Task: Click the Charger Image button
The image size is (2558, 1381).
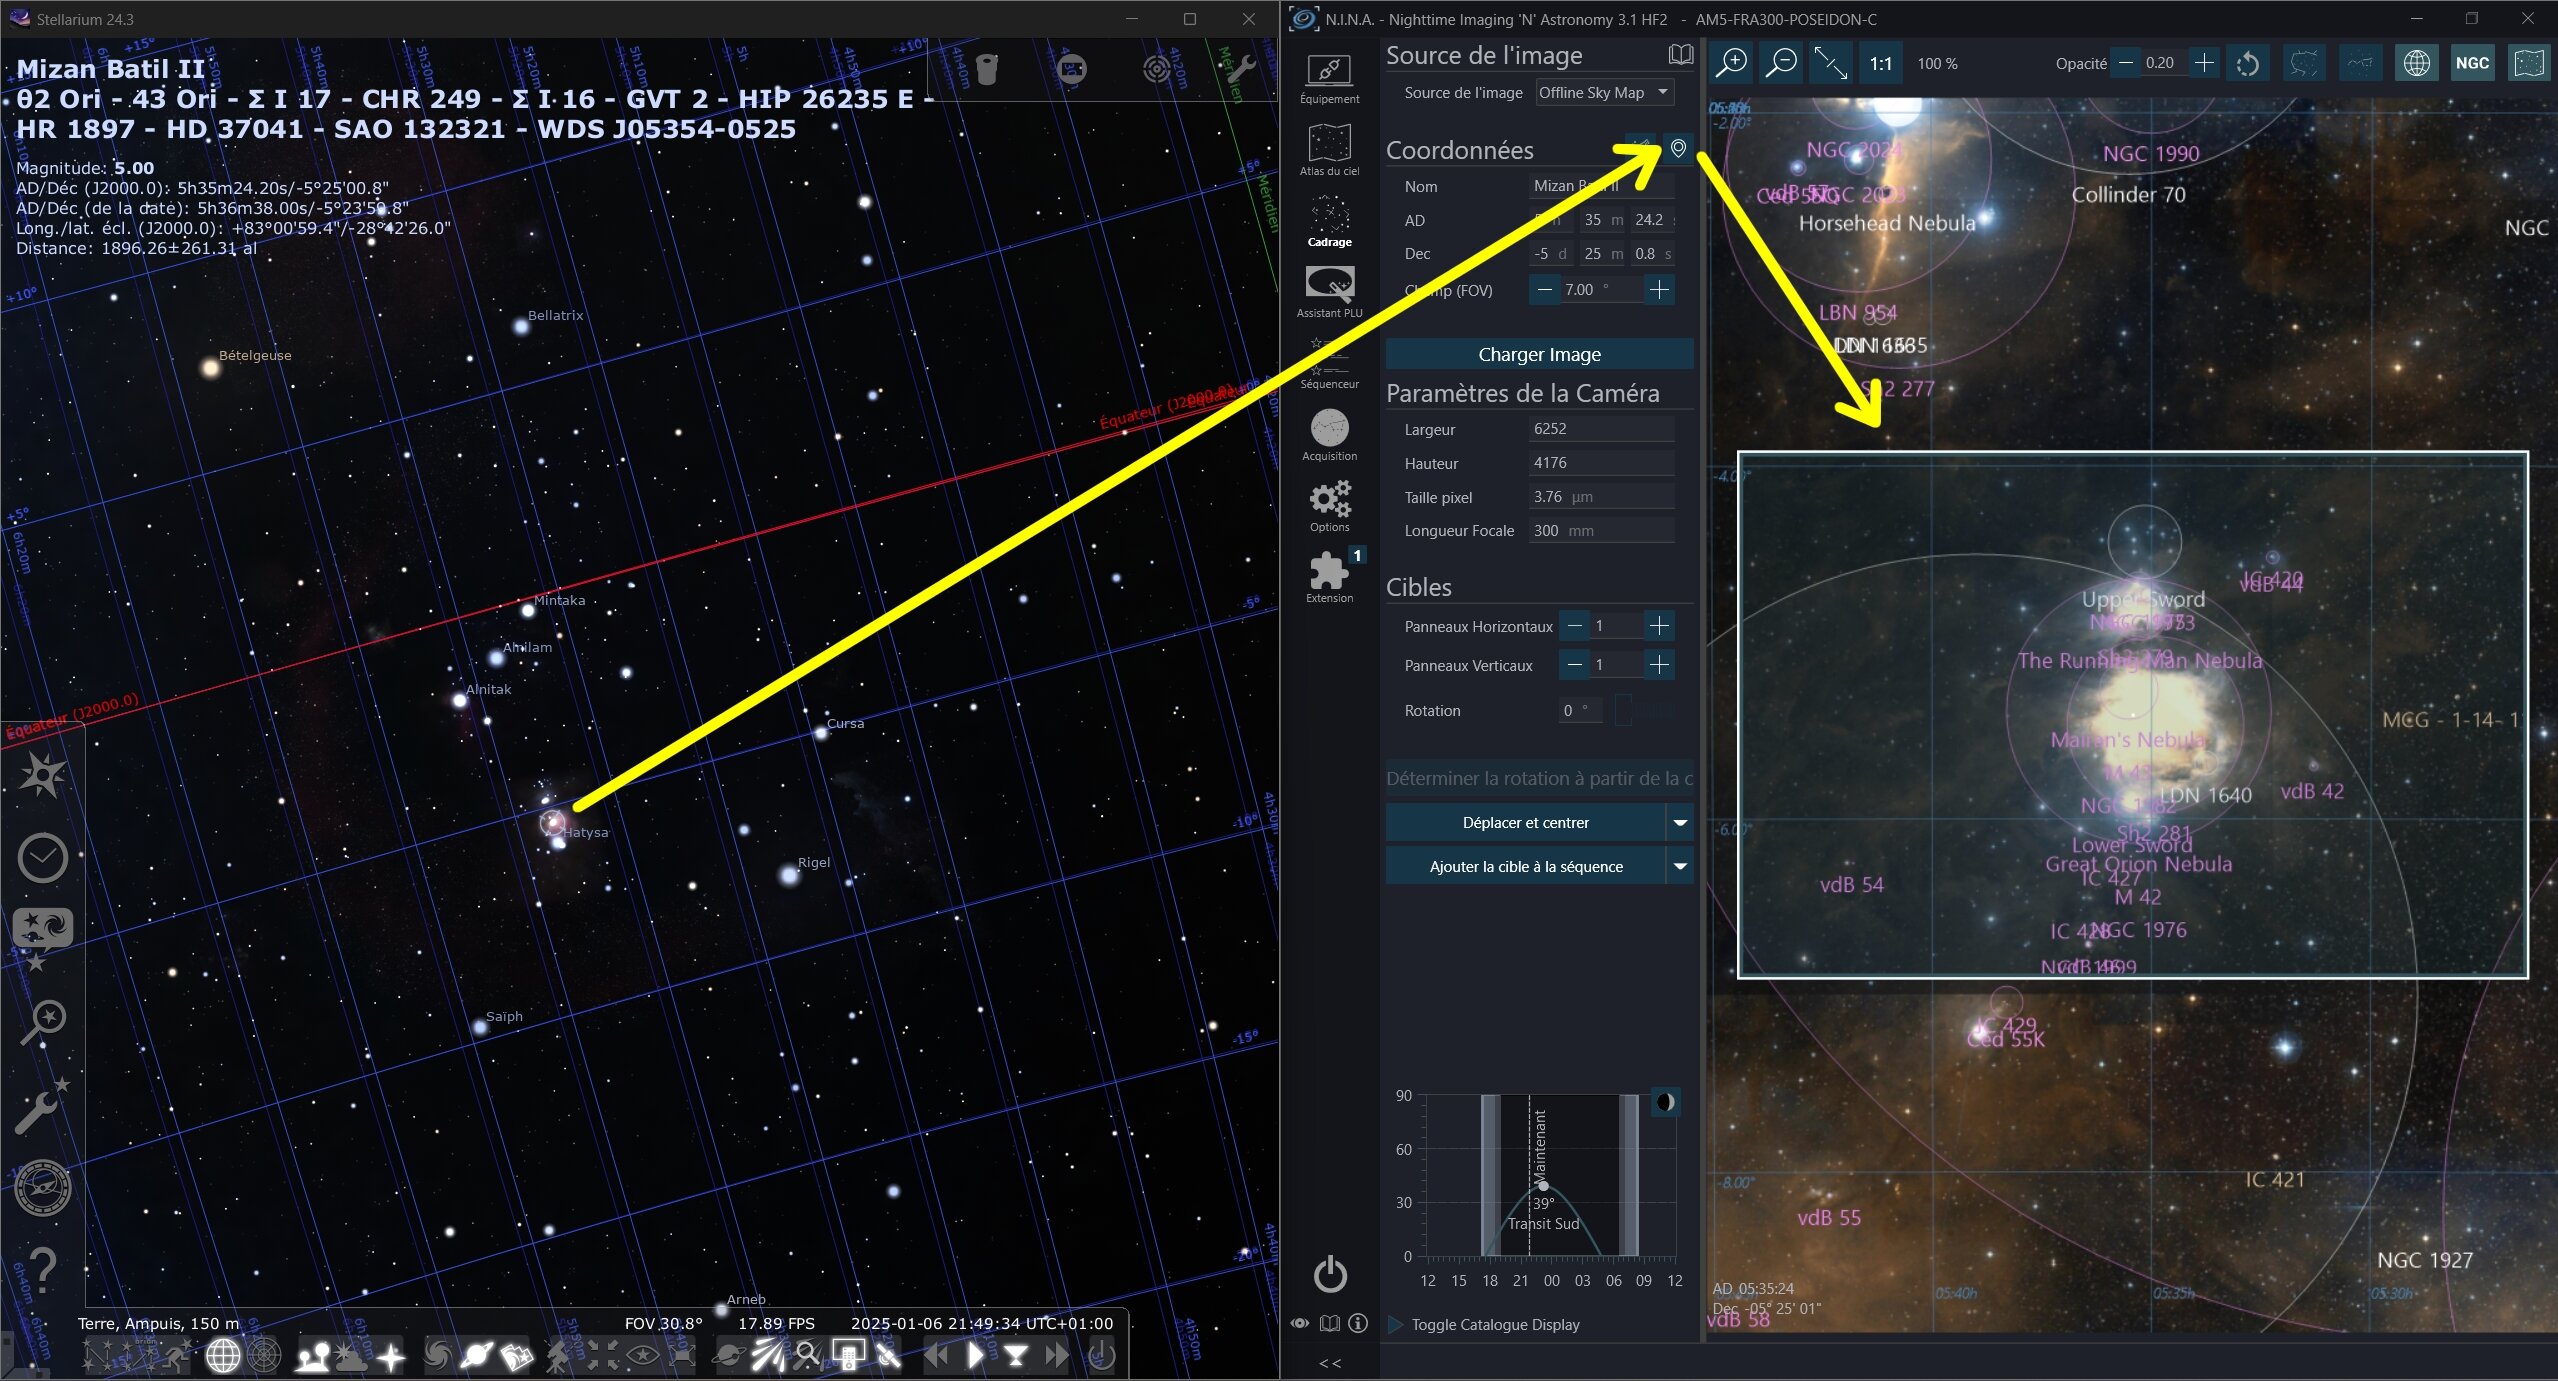Action: 1539,354
